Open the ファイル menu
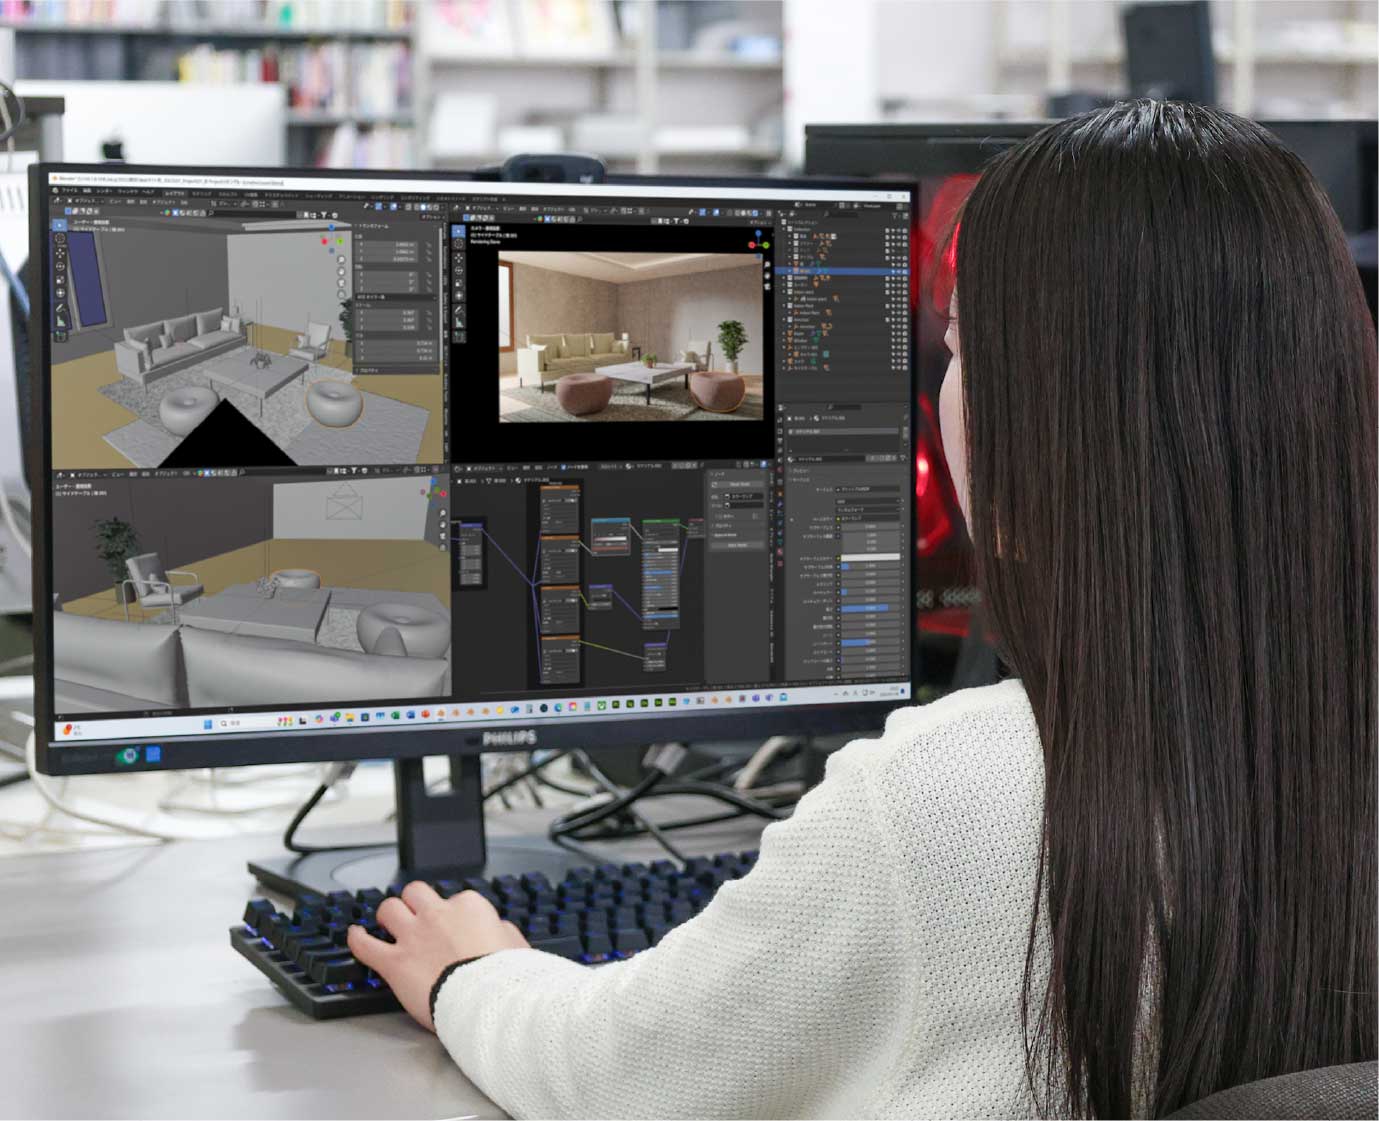The height and width of the screenshot is (1121, 1379). point(69,191)
